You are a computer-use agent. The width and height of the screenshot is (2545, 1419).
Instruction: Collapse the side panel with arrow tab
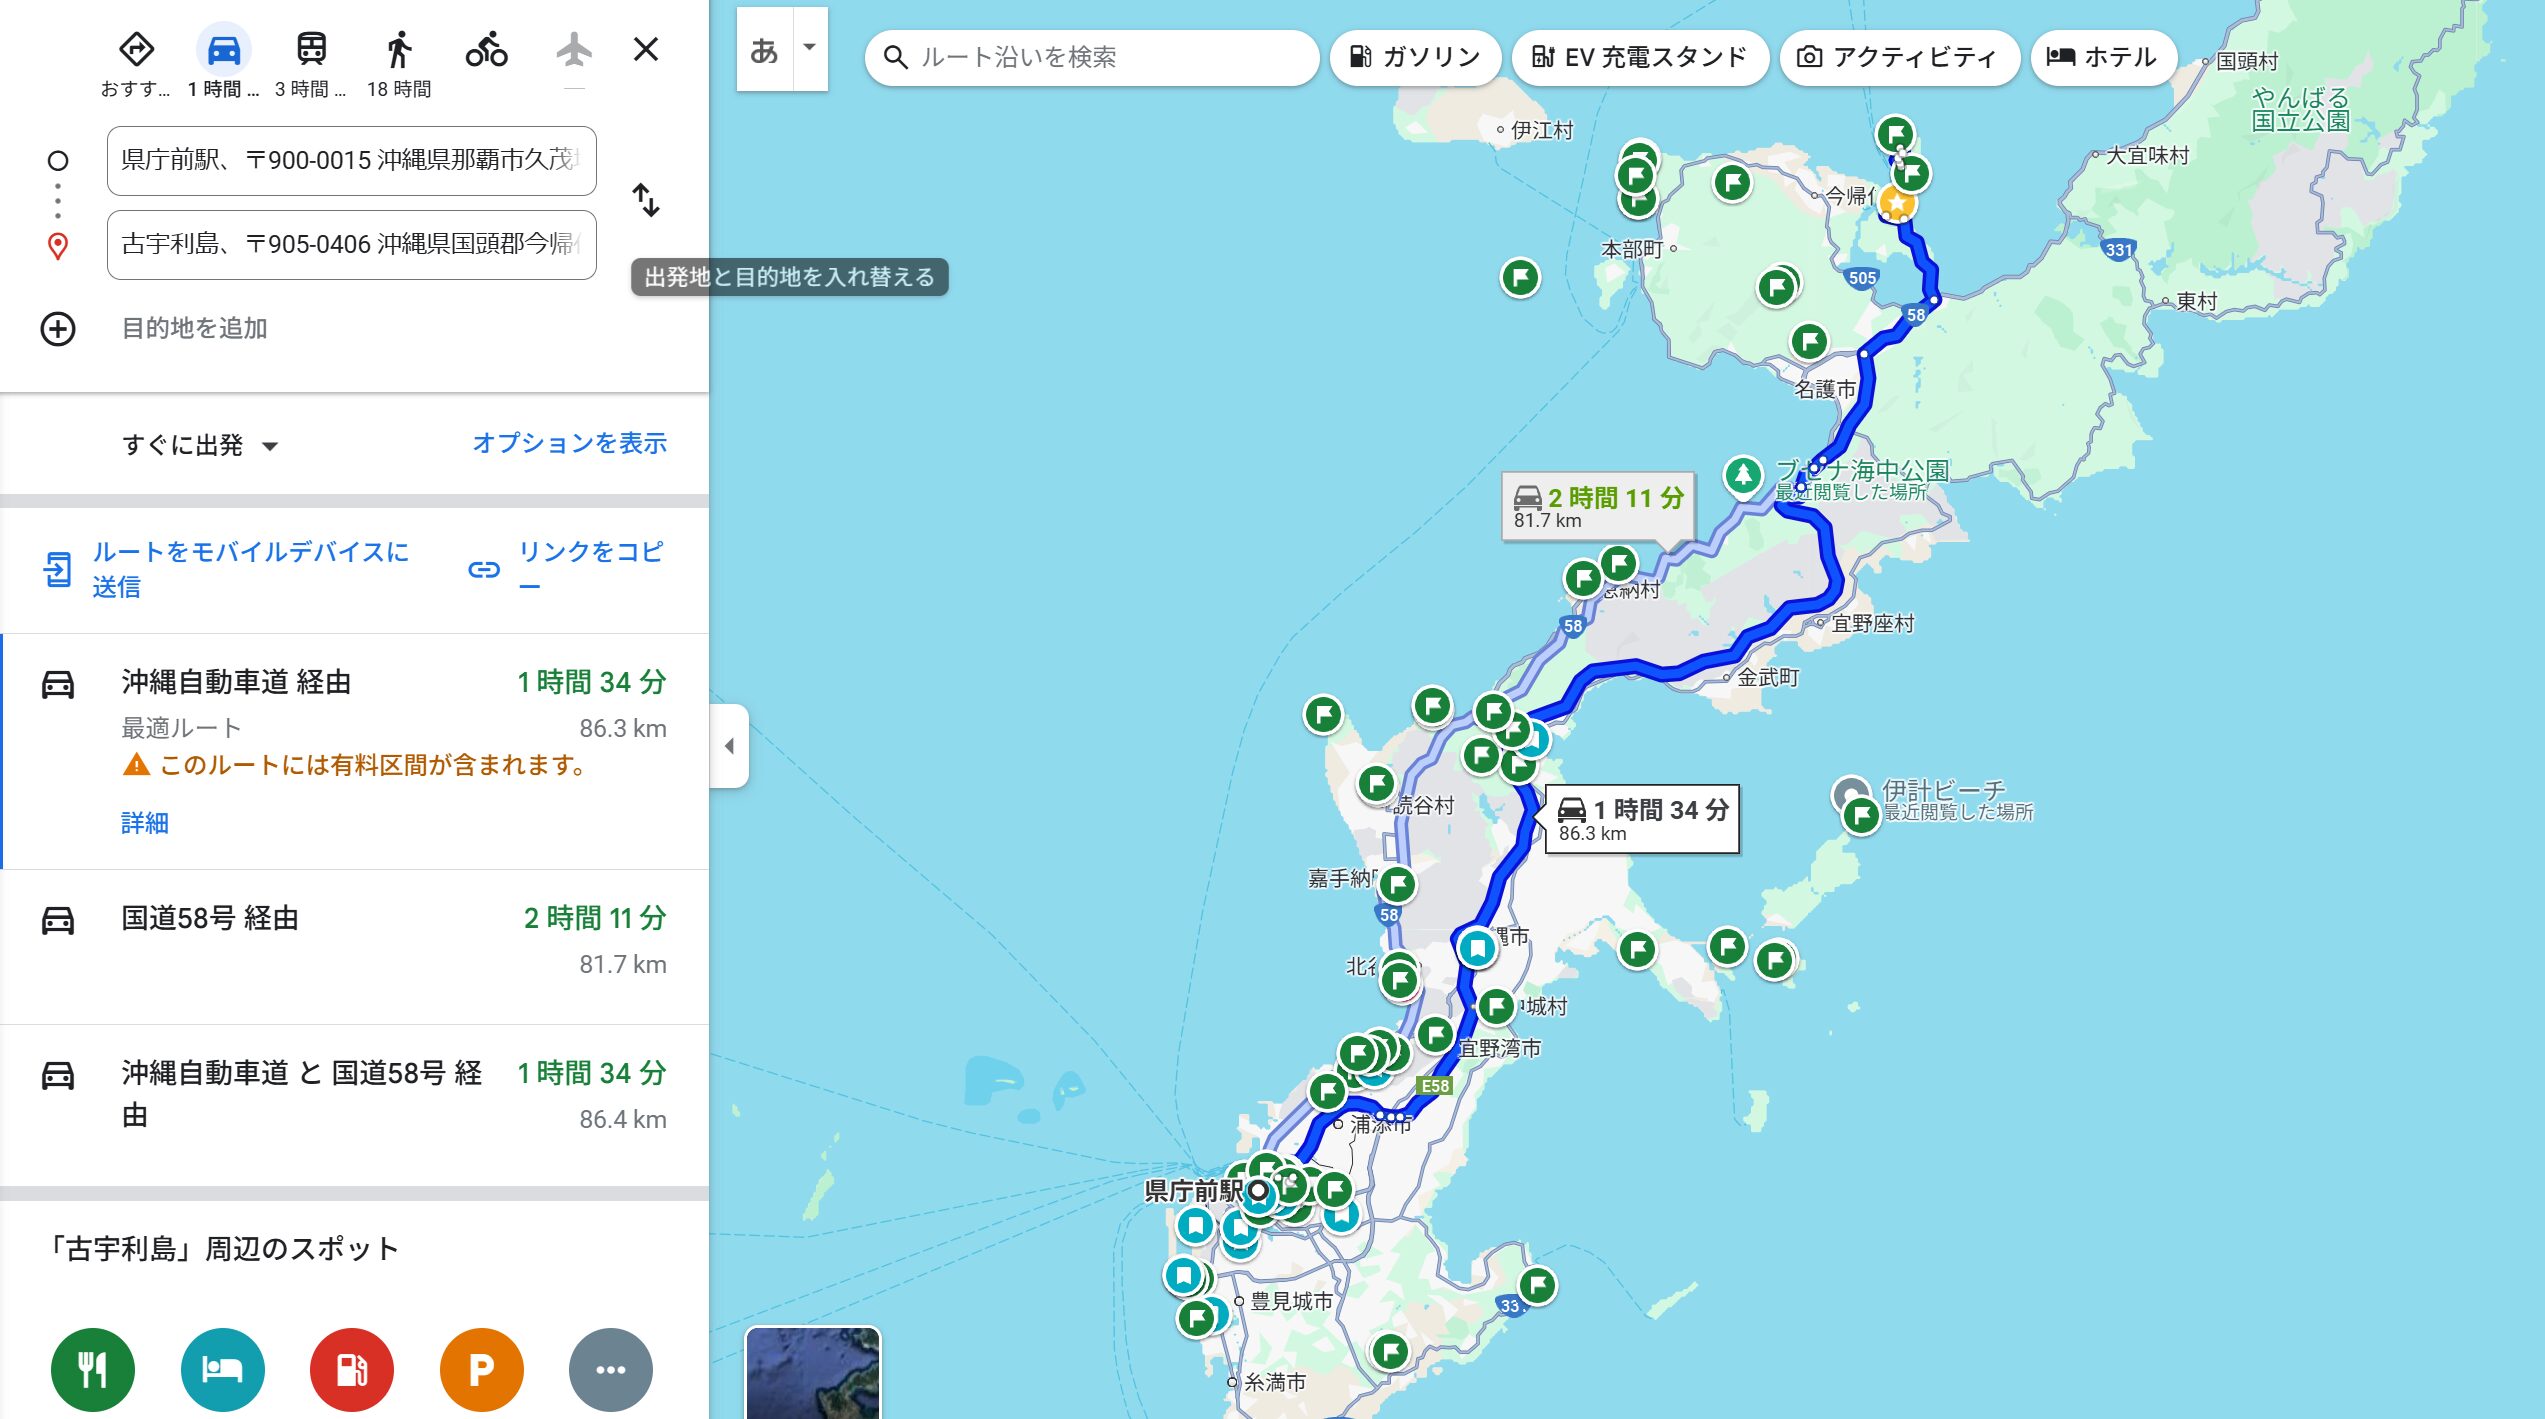[729, 746]
